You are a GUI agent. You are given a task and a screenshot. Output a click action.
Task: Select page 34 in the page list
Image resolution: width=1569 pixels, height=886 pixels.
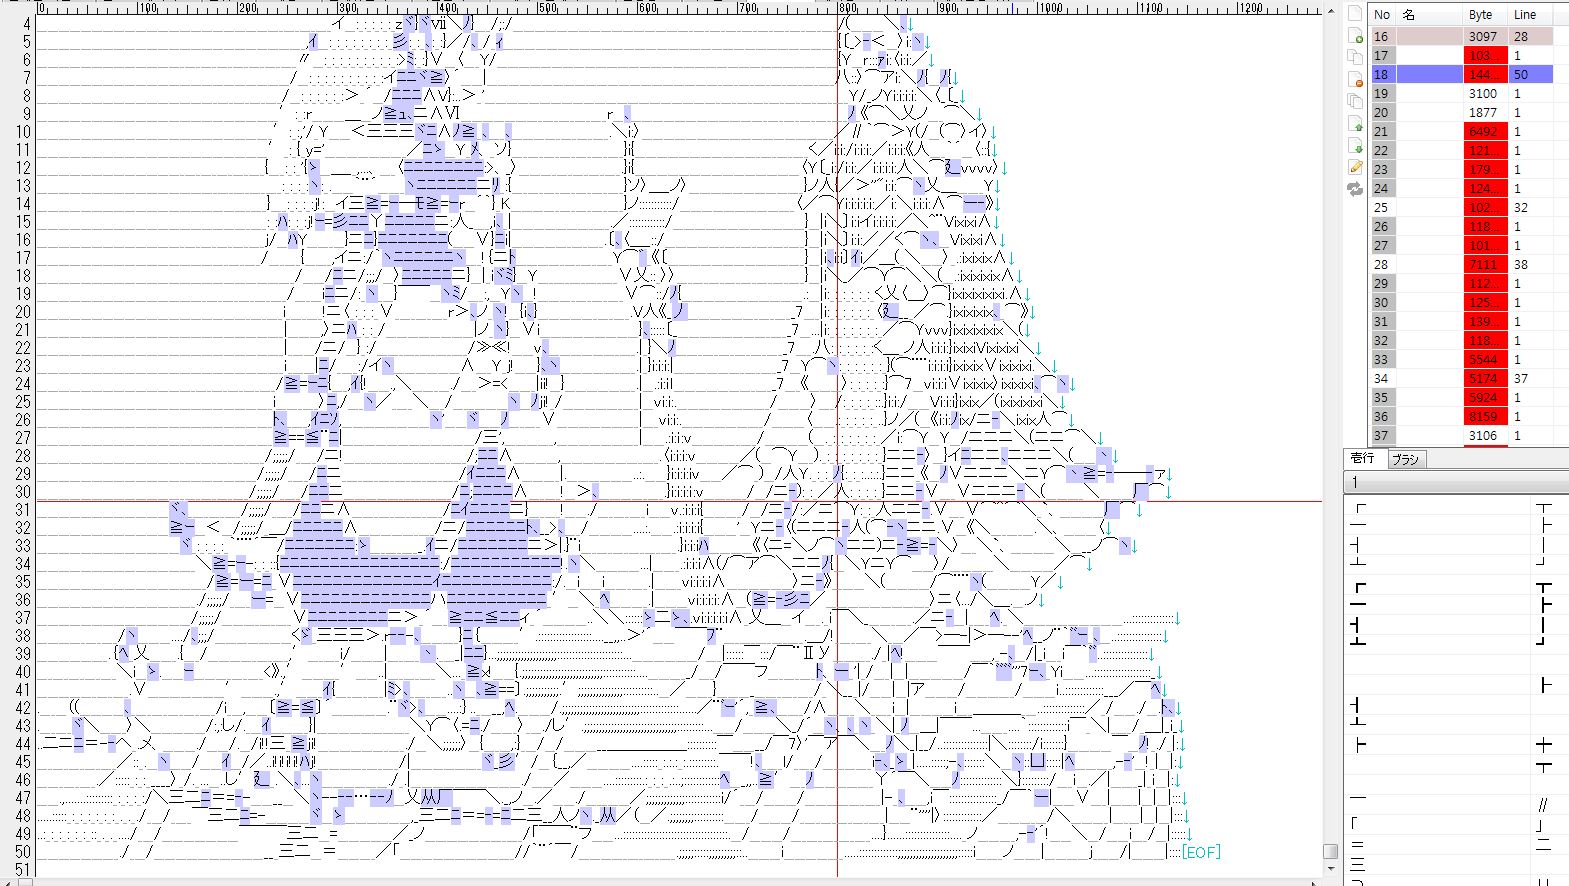click(x=1381, y=378)
